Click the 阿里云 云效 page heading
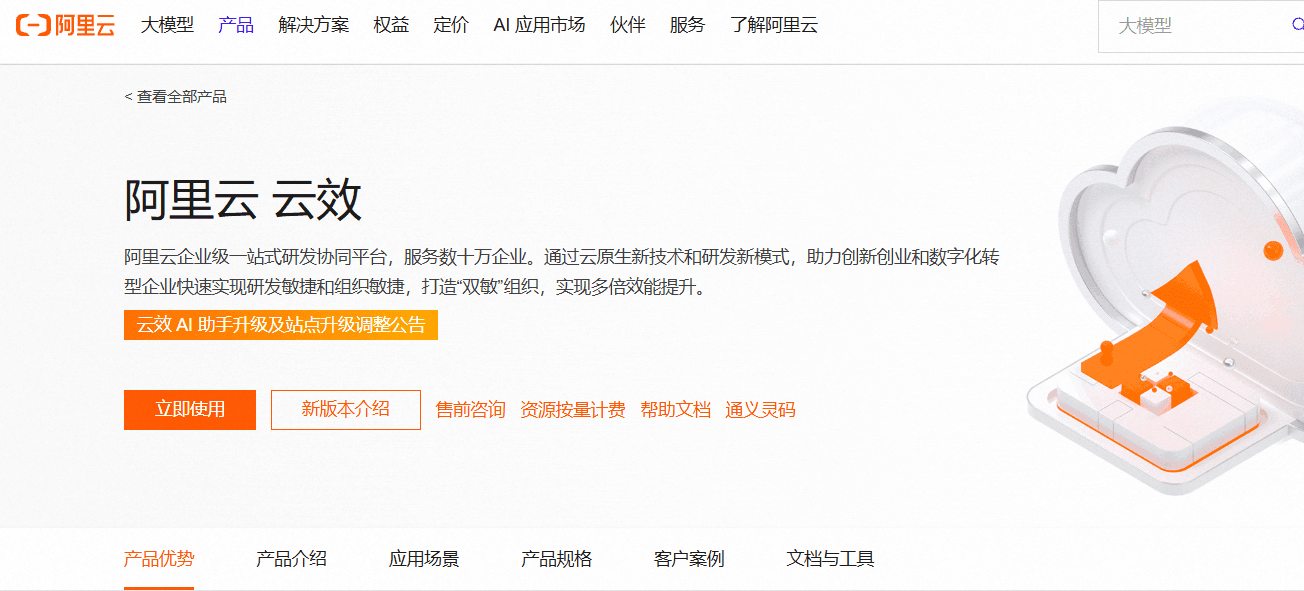This screenshot has width=1304, height=591. (x=243, y=201)
